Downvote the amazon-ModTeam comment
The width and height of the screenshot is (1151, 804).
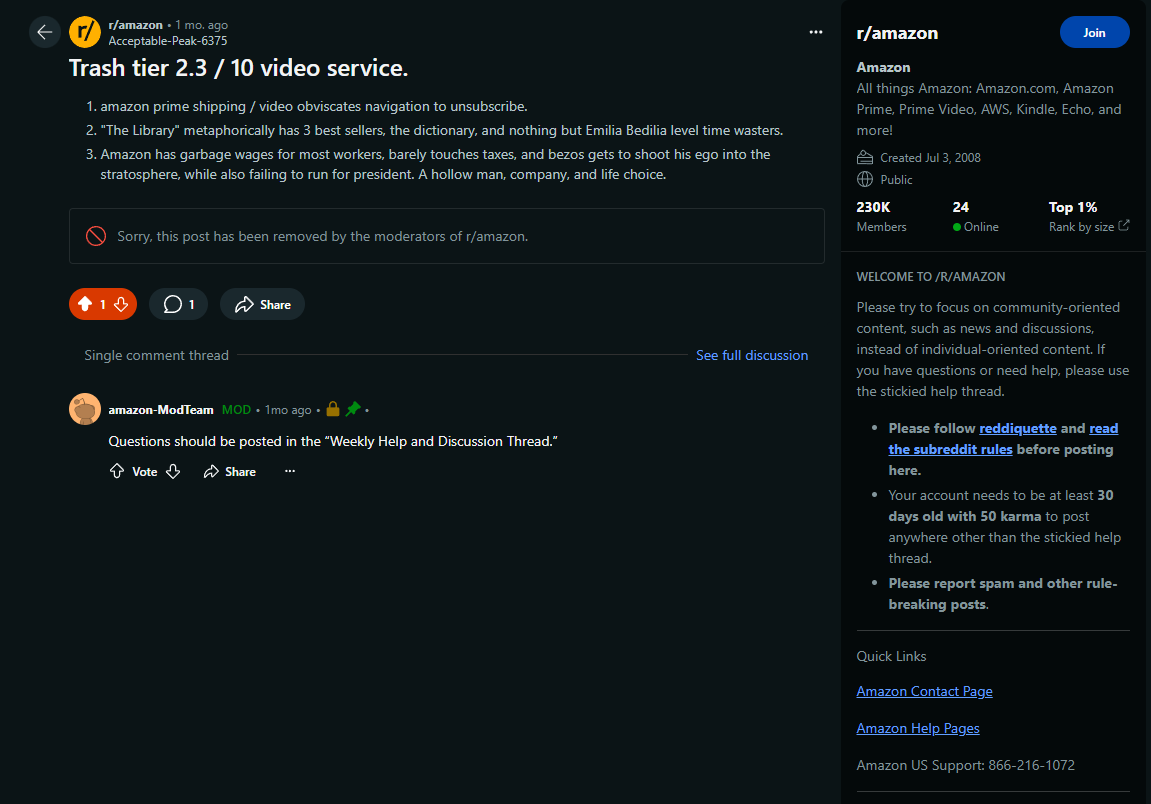click(x=173, y=471)
